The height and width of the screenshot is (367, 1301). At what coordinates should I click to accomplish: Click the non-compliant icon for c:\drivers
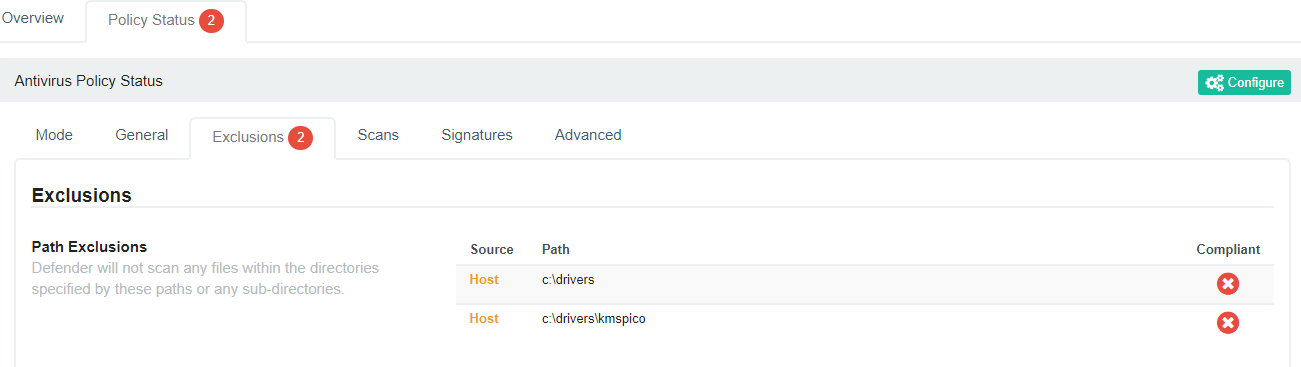pos(1228,284)
